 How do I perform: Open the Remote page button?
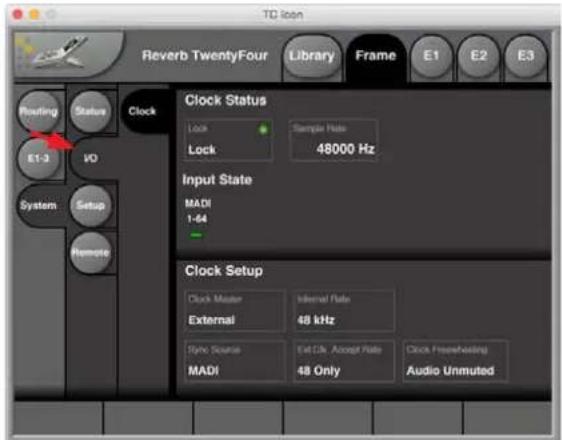tap(90, 253)
